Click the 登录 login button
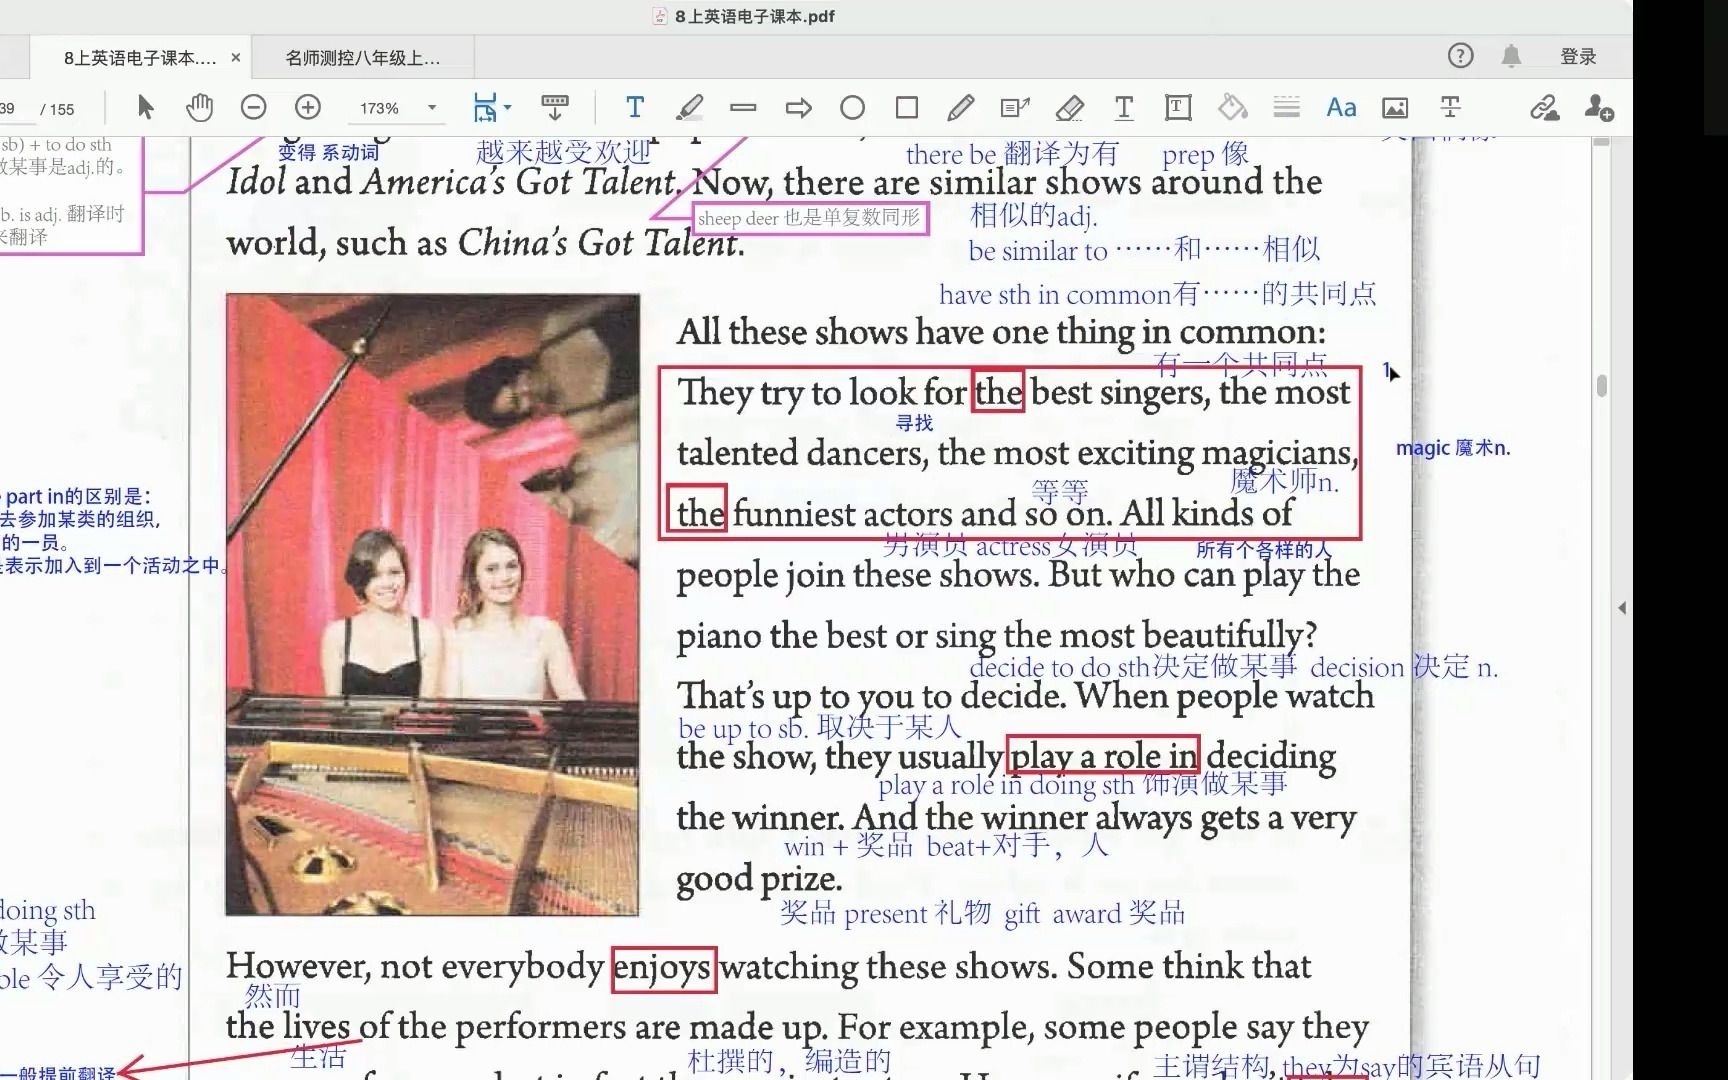The width and height of the screenshot is (1728, 1080). pyautogui.click(x=1578, y=57)
